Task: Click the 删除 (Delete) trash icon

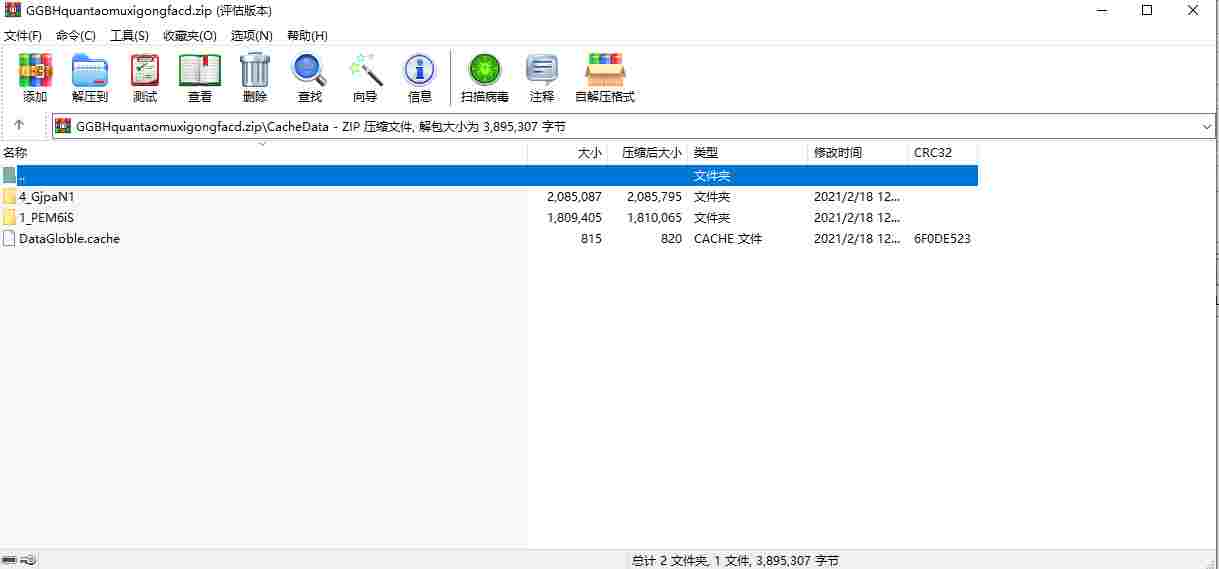Action: tap(255, 71)
